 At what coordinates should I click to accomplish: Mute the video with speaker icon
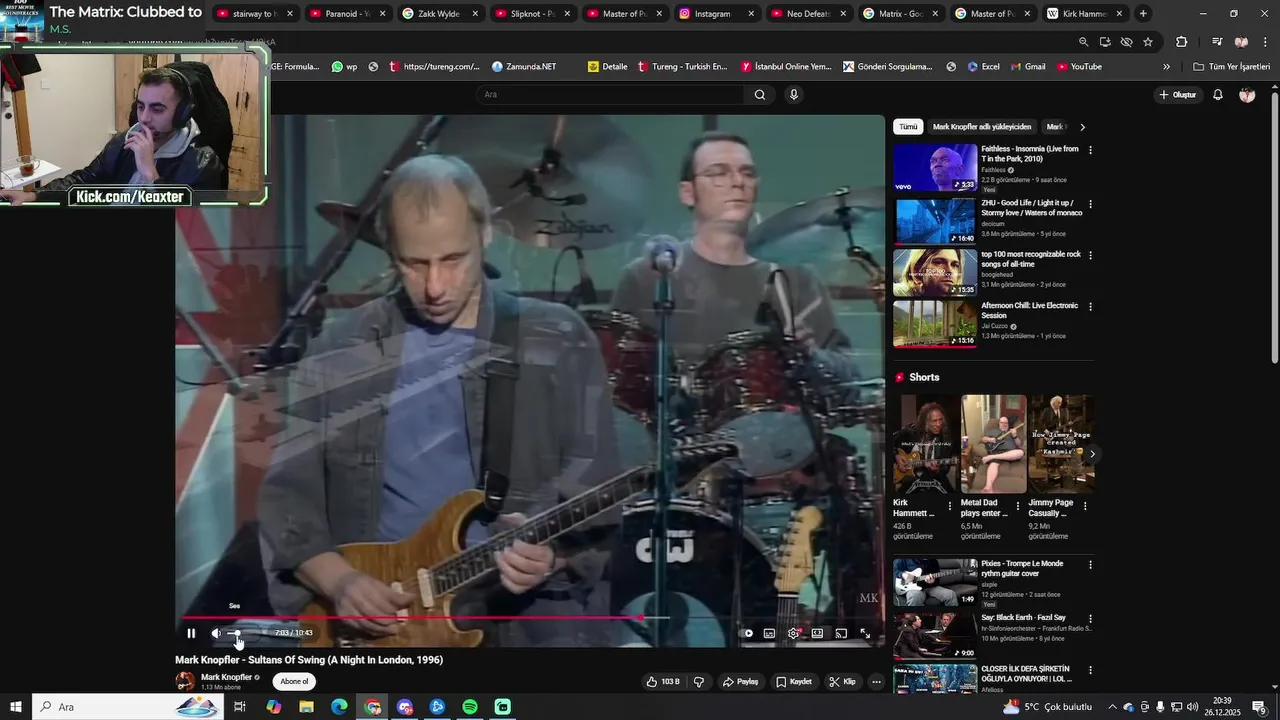tap(216, 633)
